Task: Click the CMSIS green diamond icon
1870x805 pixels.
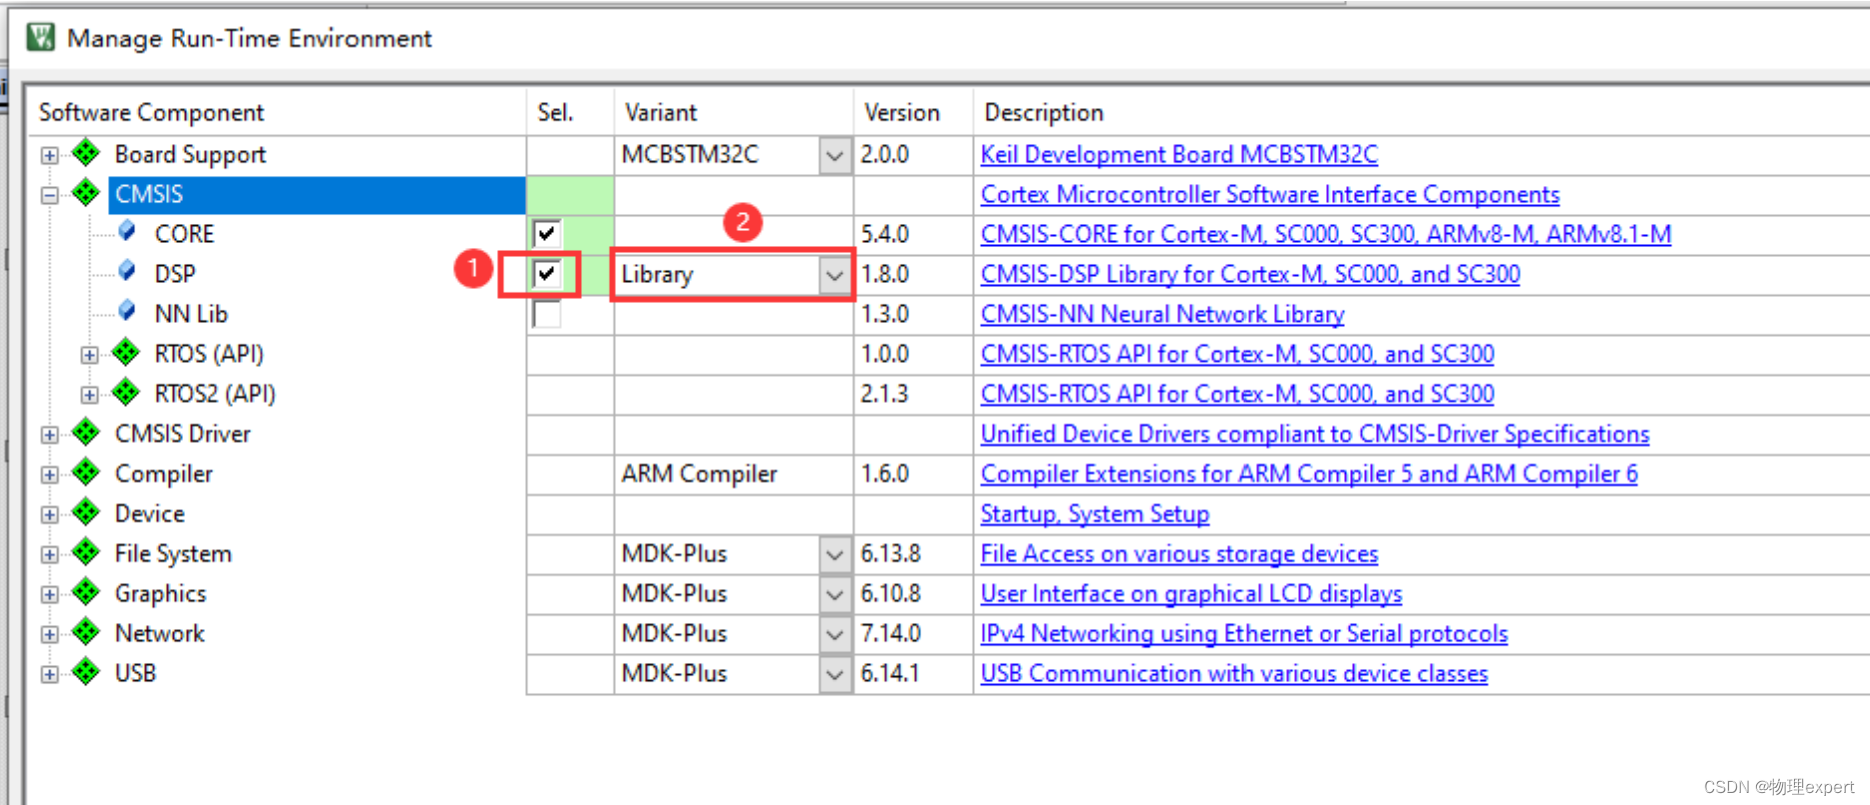Action: pyautogui.click(x=86, y=192)
